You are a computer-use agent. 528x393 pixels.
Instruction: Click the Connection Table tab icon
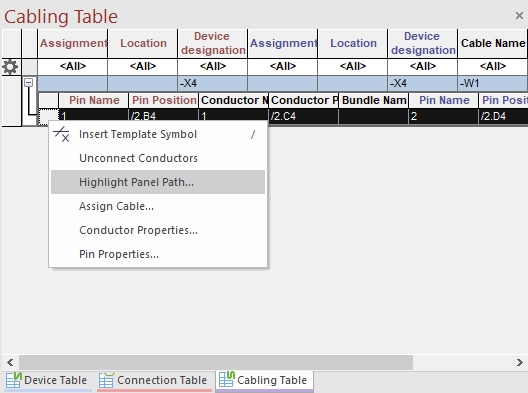click(106, 380)
